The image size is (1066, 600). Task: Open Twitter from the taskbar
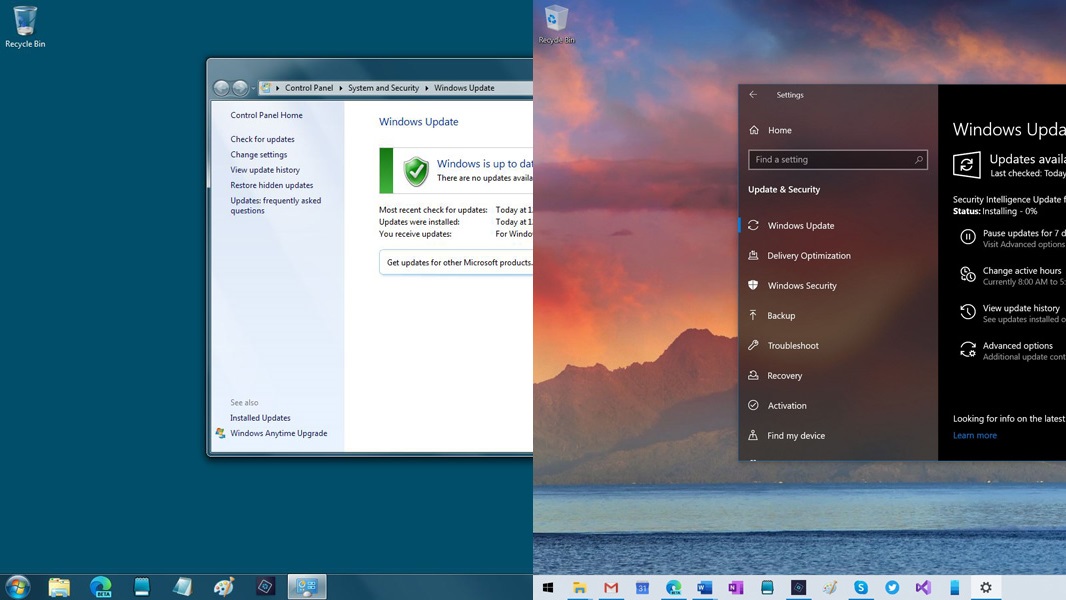(x=892, y=588)
